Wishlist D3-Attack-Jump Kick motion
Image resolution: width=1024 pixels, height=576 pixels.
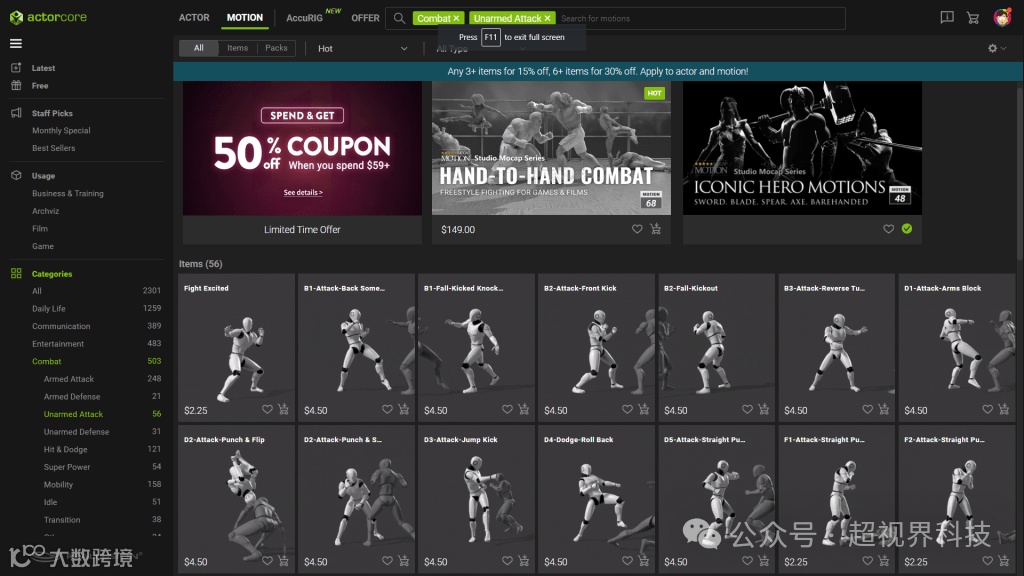pyautogui.click(x=507, y=561)
